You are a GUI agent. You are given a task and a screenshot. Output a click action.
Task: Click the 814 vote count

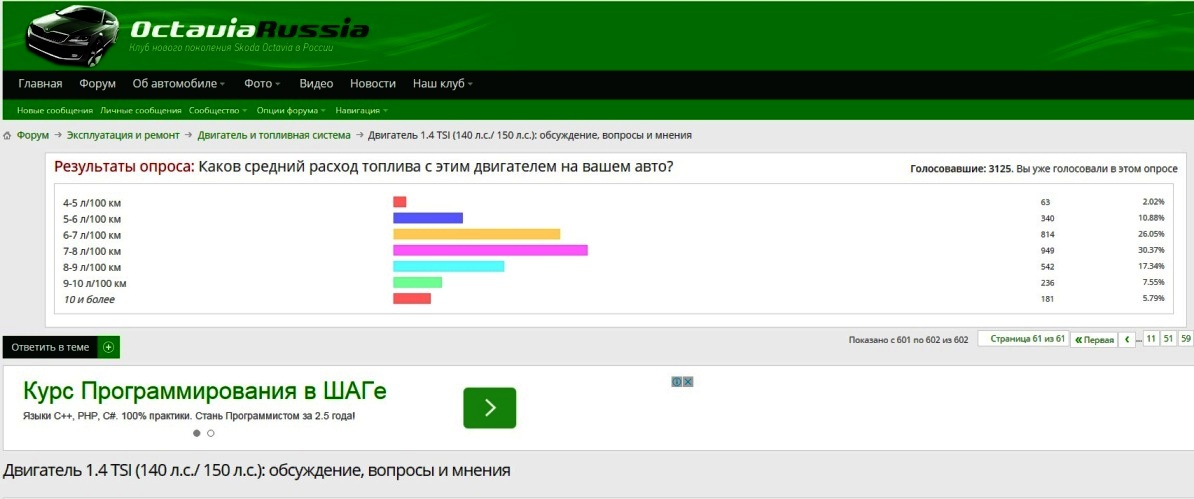1048,235
